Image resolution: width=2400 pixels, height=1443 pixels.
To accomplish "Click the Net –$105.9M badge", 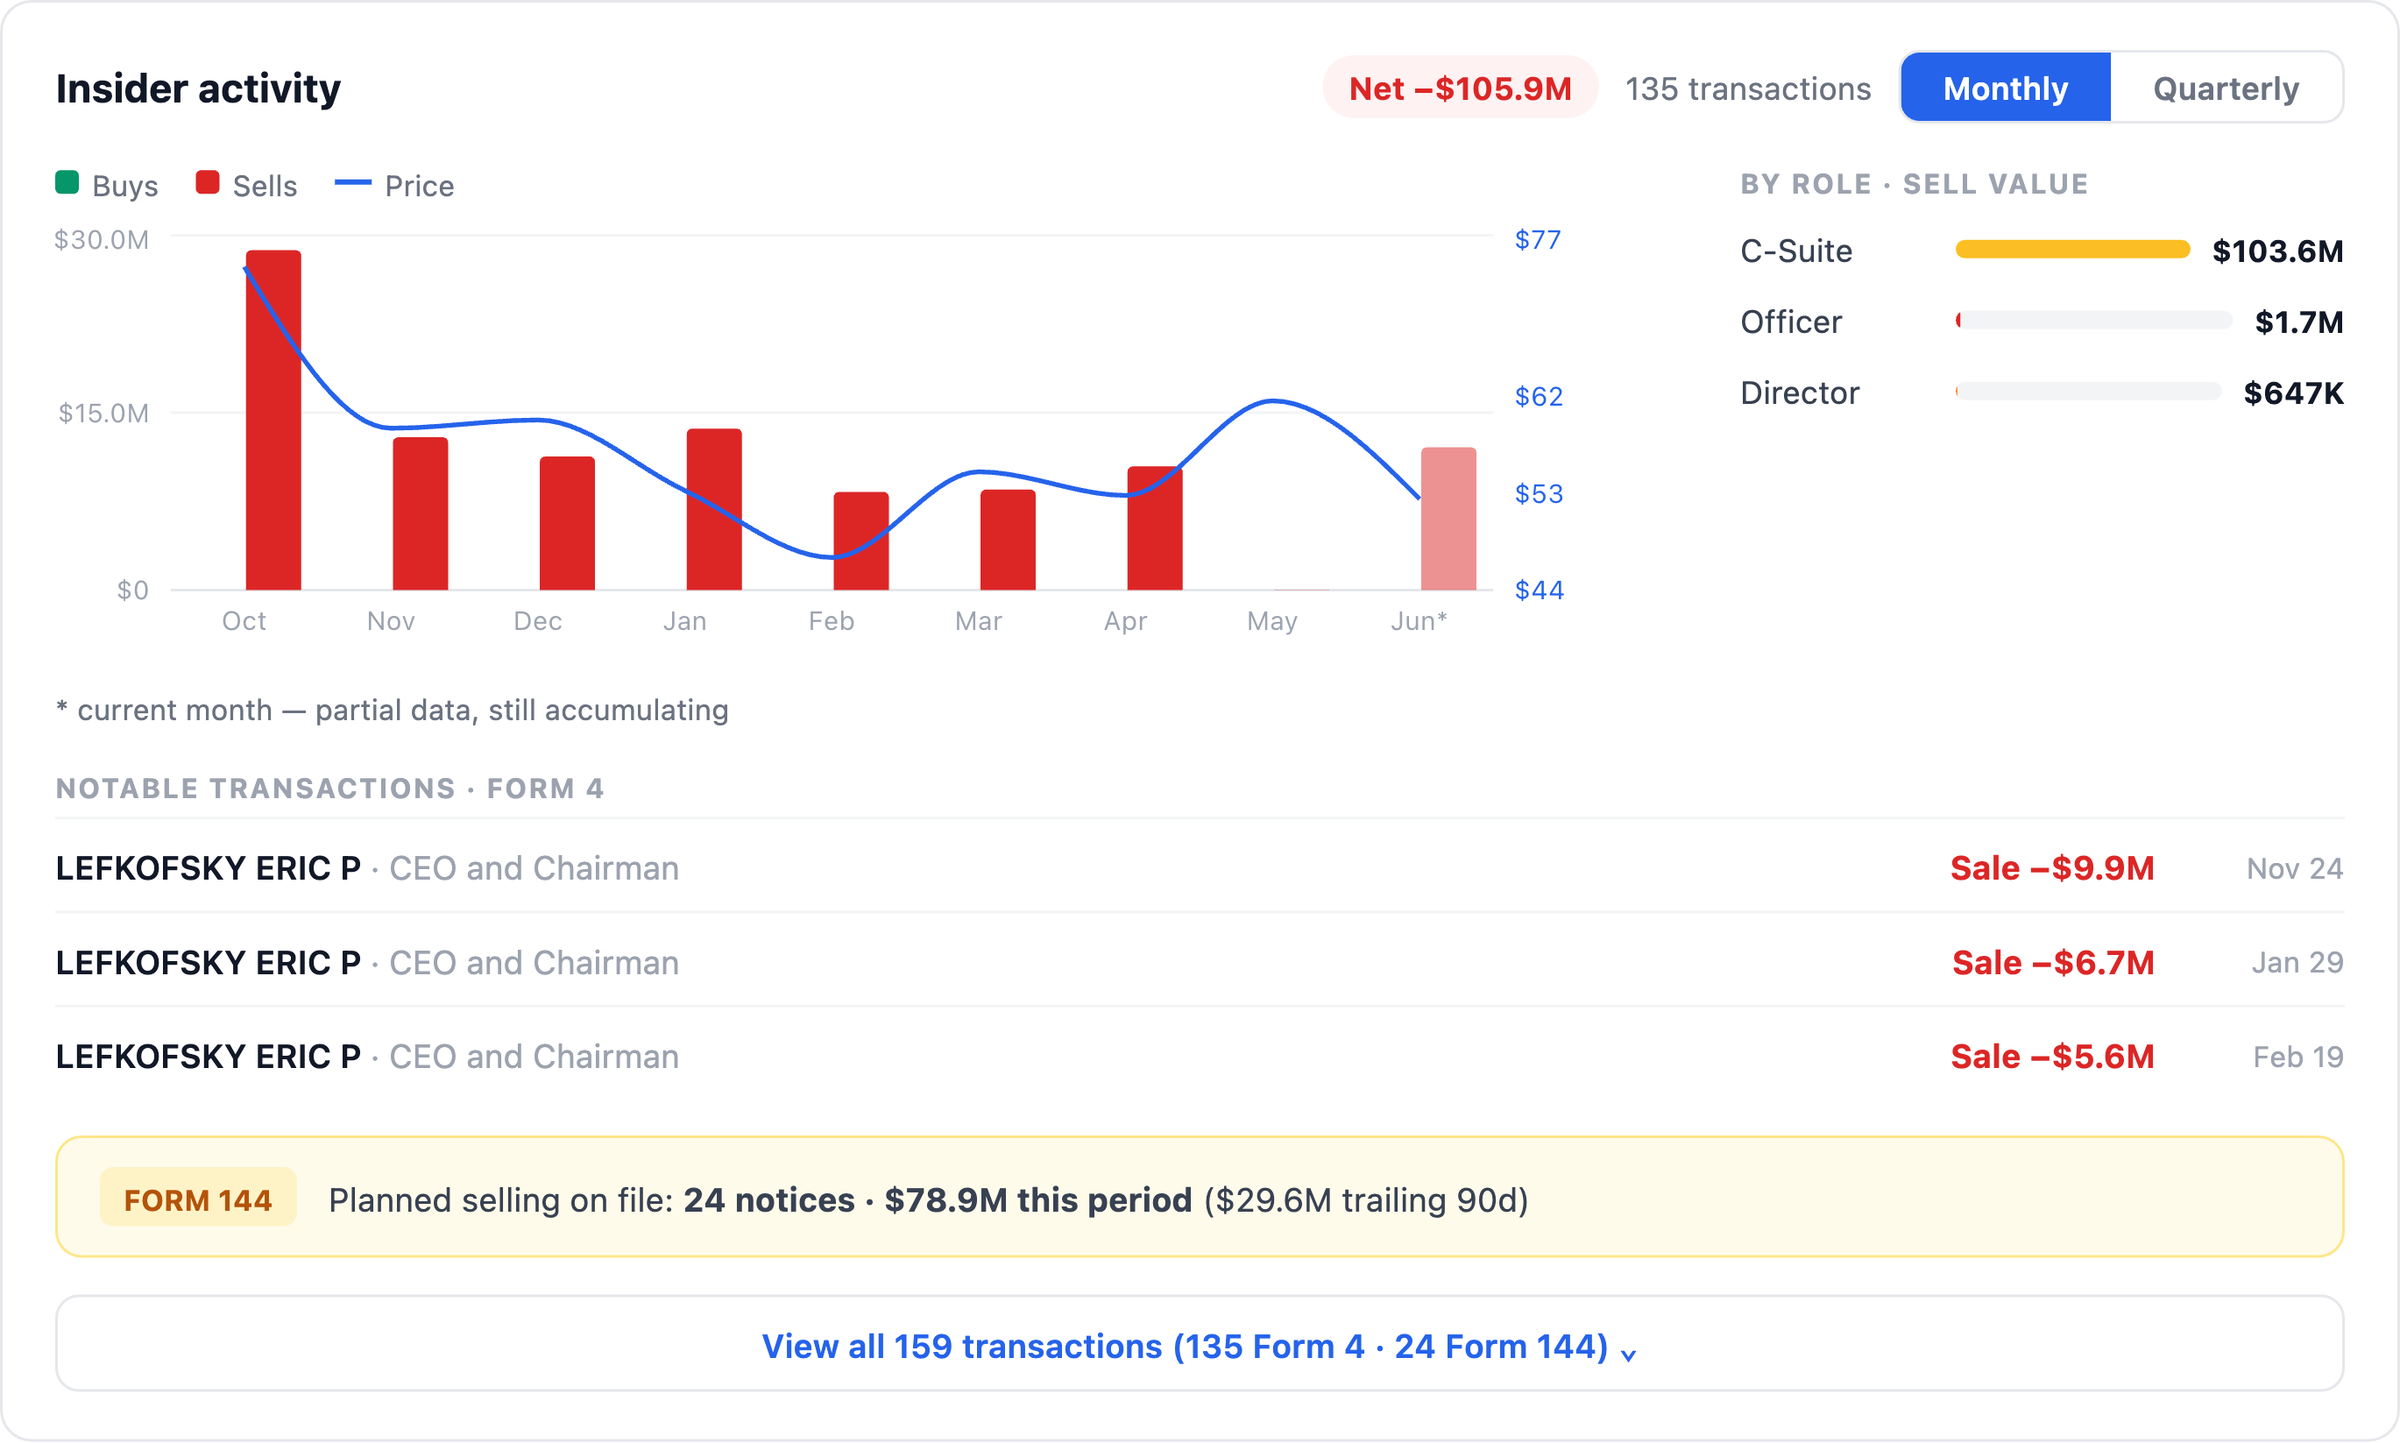I will (x=1460, y=88).
